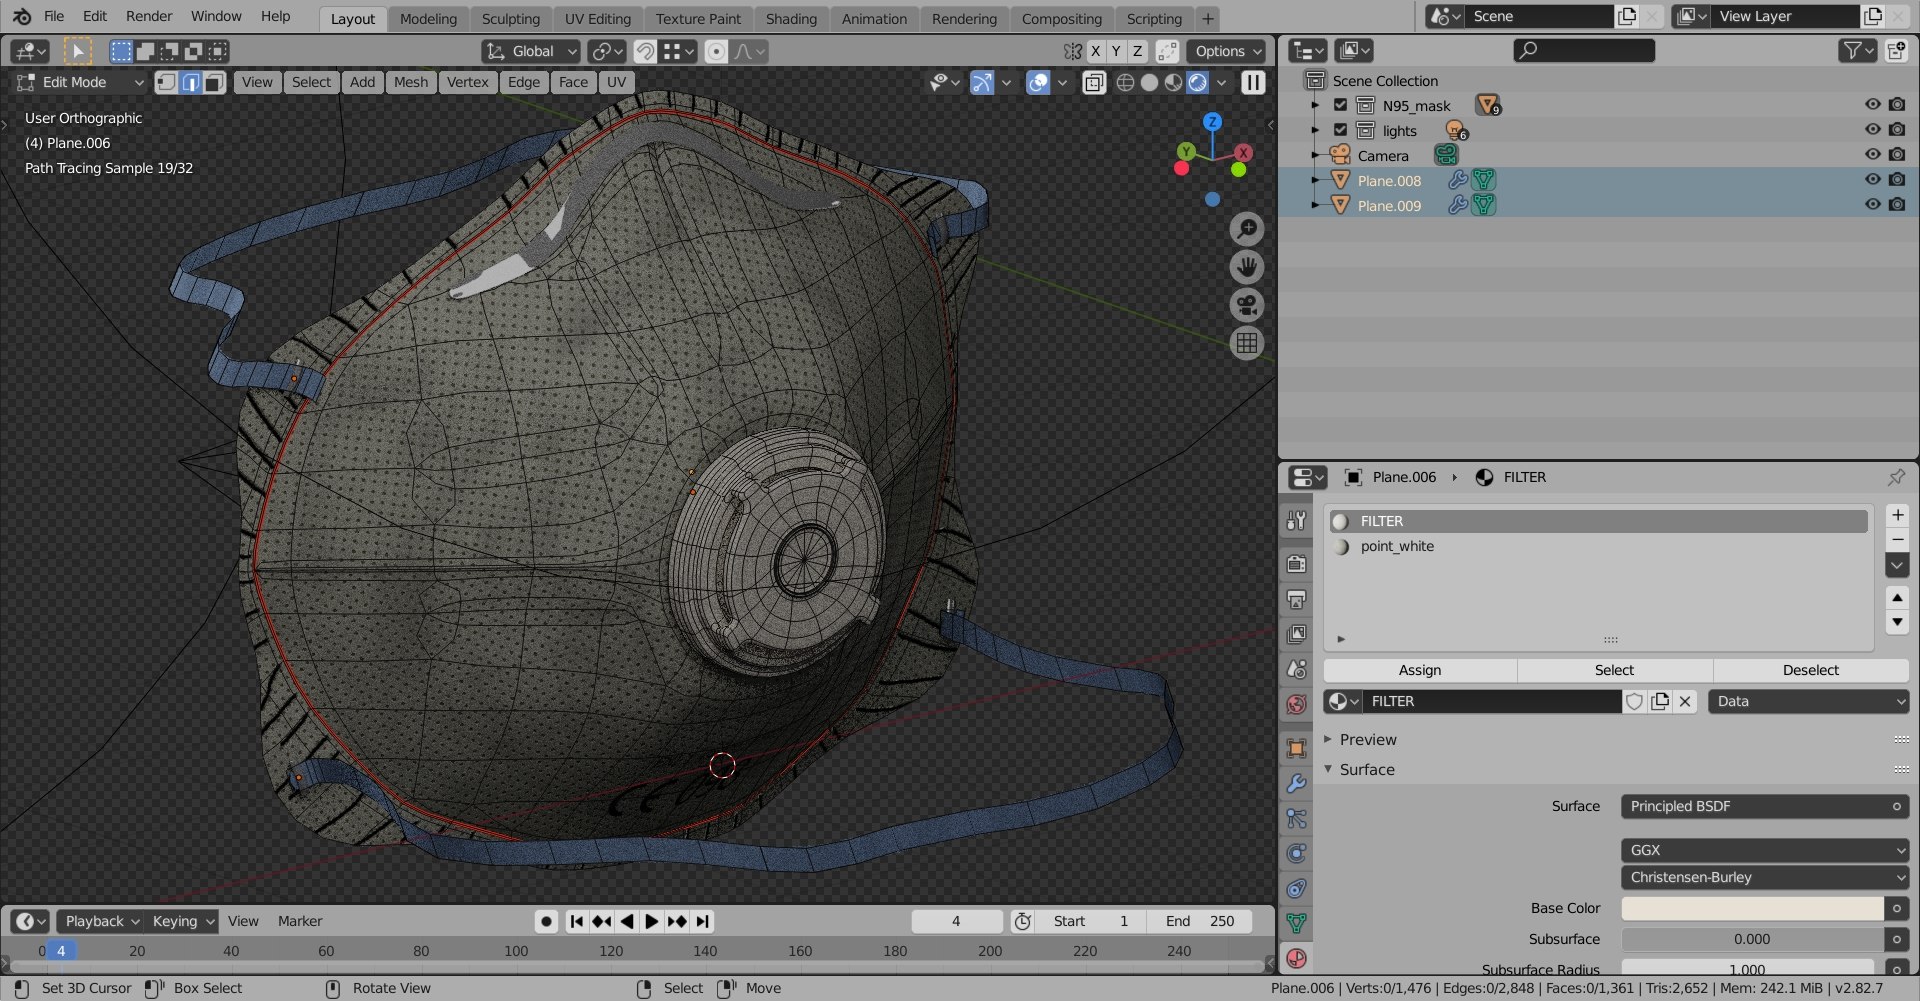Screen dimensions: 1920x1001
Task: Open the Modifiers properties tab
Action: (1297, 784)
